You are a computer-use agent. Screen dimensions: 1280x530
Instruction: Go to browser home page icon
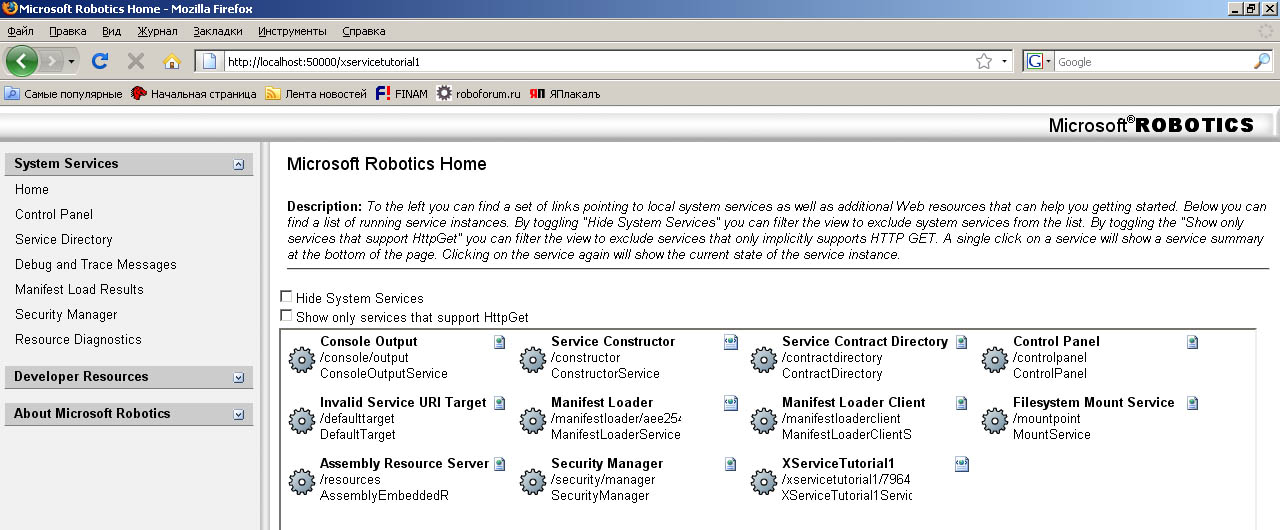tap(172, 61)
